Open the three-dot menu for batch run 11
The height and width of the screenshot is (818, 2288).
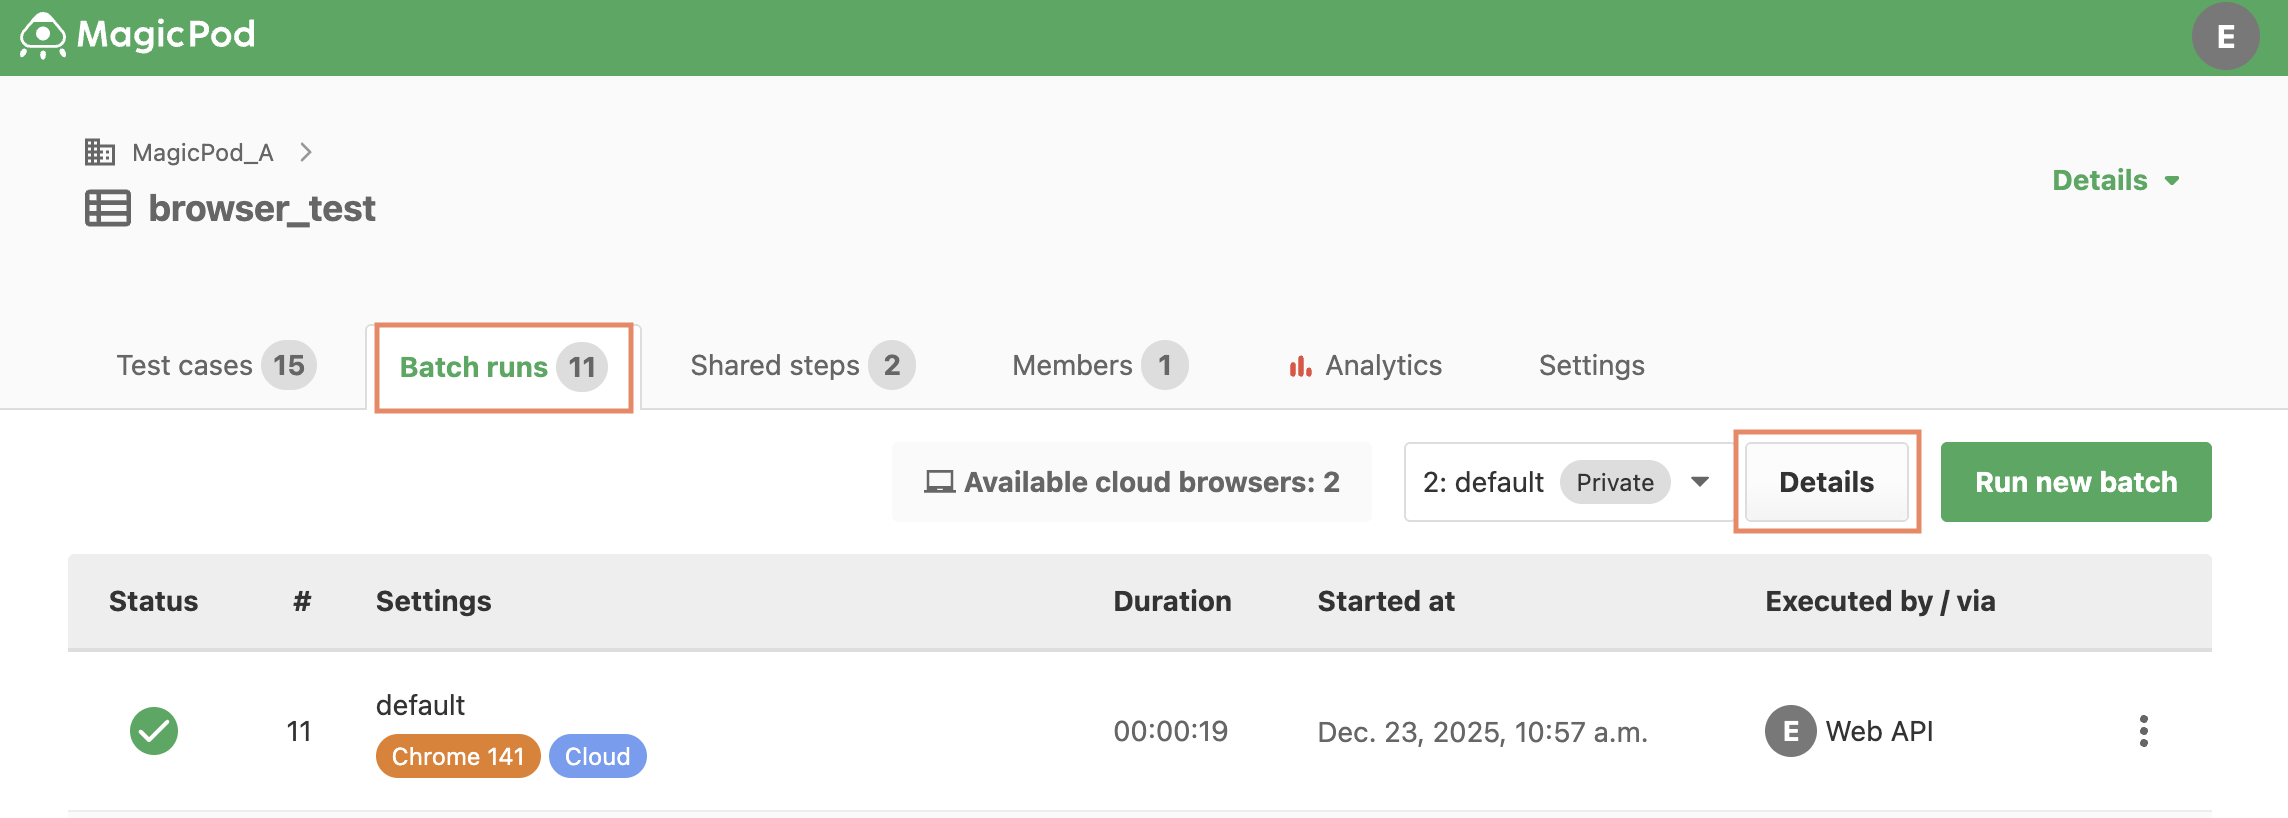point(2143,731)
